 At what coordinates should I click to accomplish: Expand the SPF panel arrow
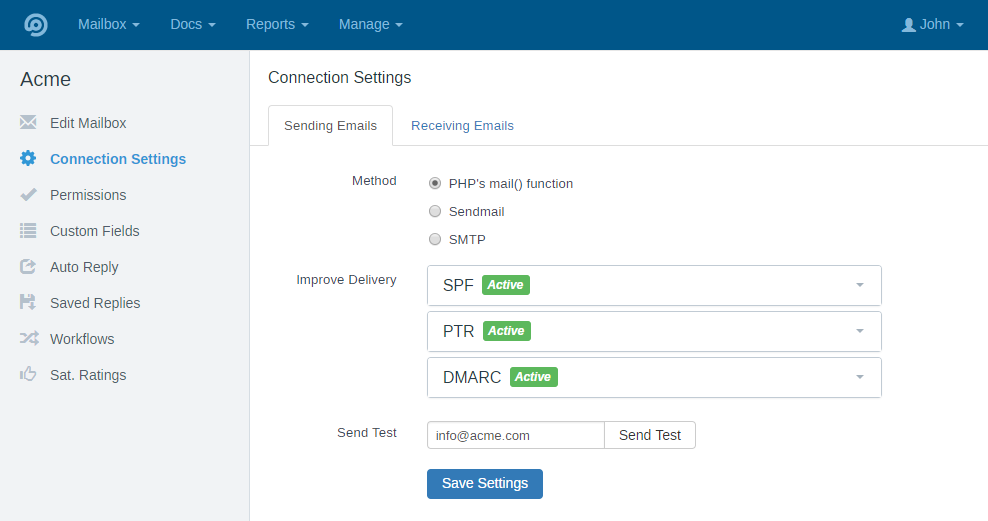859,285
